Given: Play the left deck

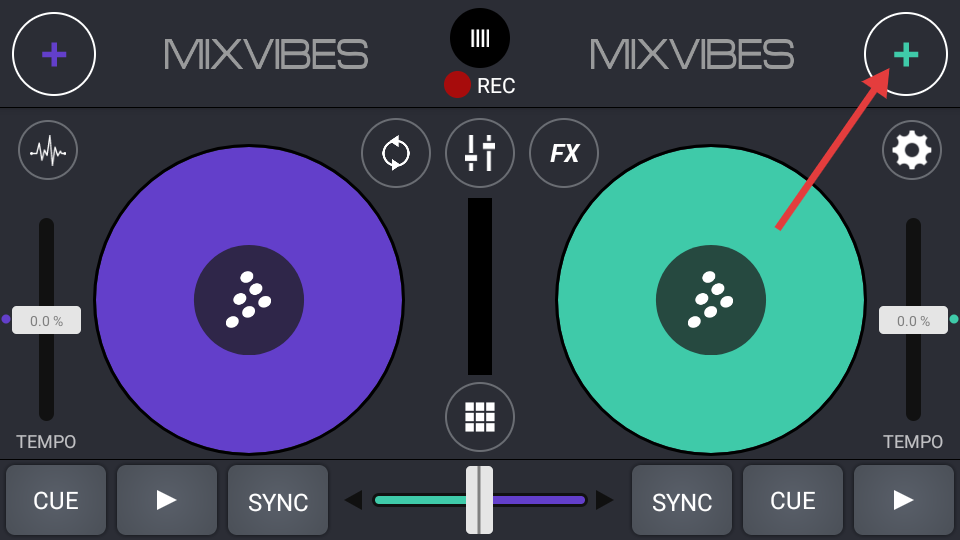Looking at the screenshot, I should tap(167, 500).
